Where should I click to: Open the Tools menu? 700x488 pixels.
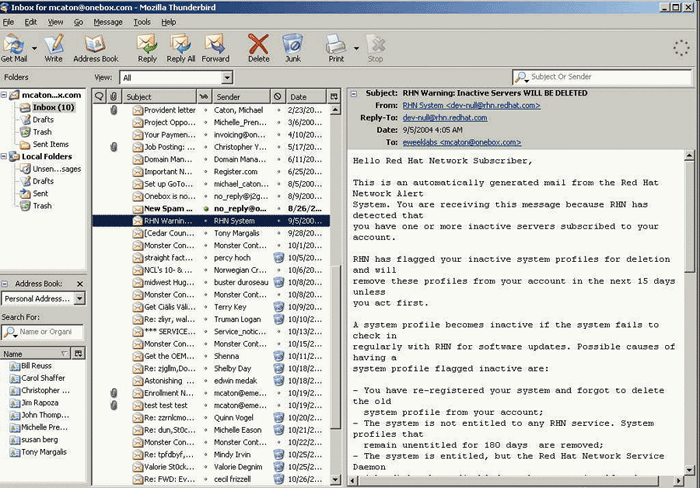(142, 22)
